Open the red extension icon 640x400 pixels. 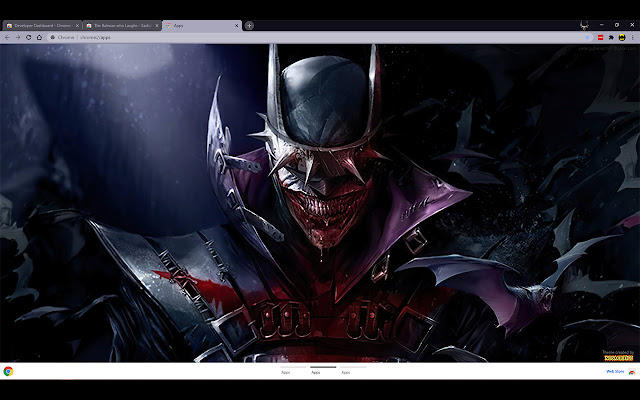tap(600, 37)
